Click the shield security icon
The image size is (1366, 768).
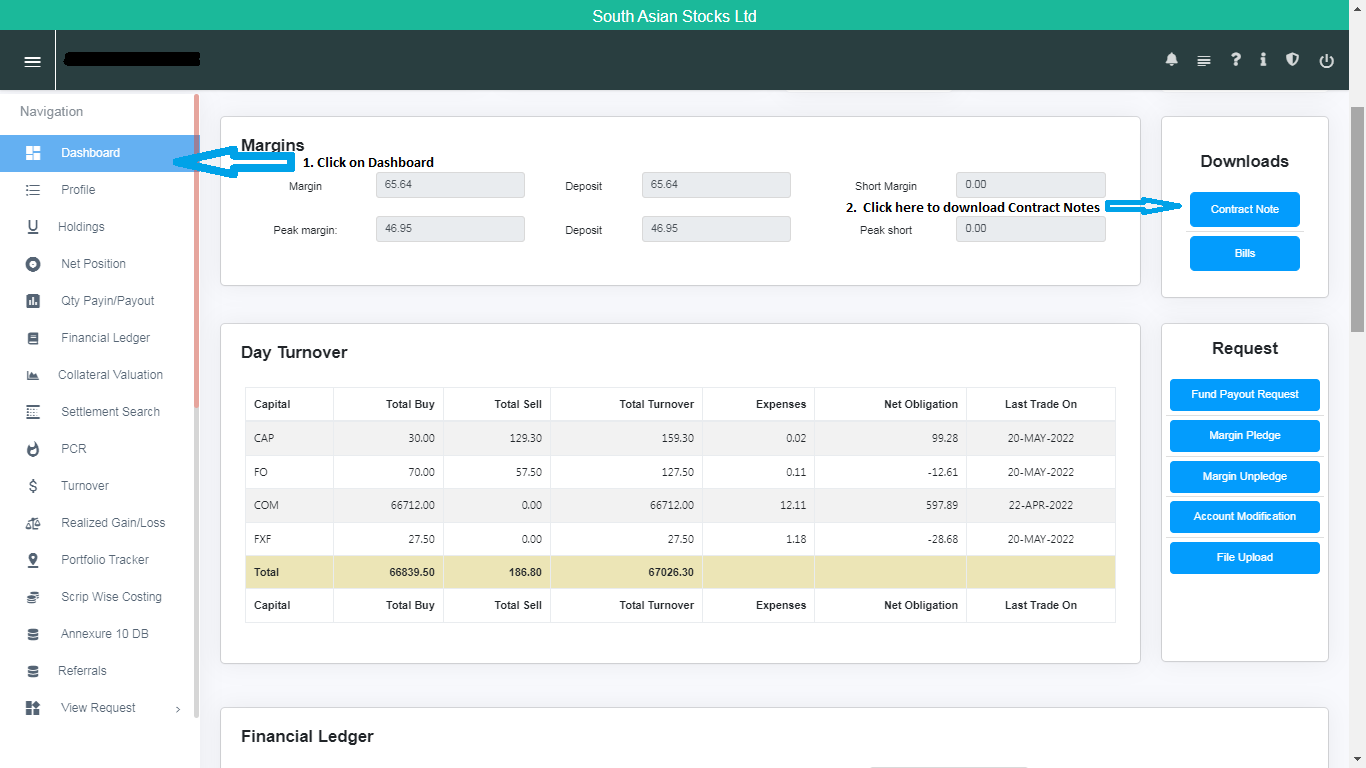point(1292,60)
